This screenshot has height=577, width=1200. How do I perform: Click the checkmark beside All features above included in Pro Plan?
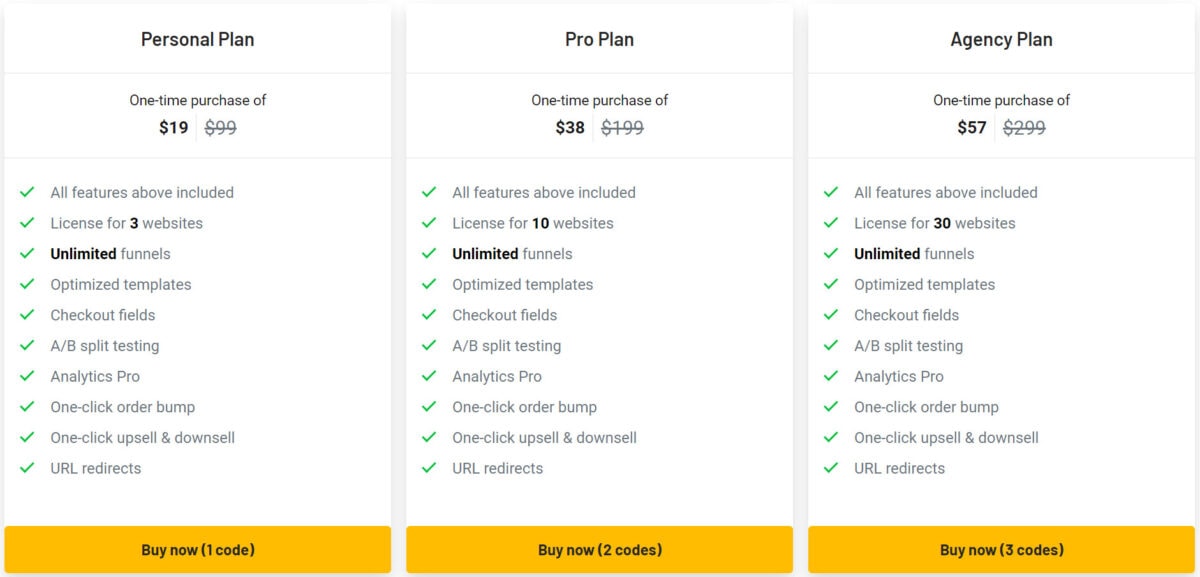pyautogui.click(x=430, y=192)
